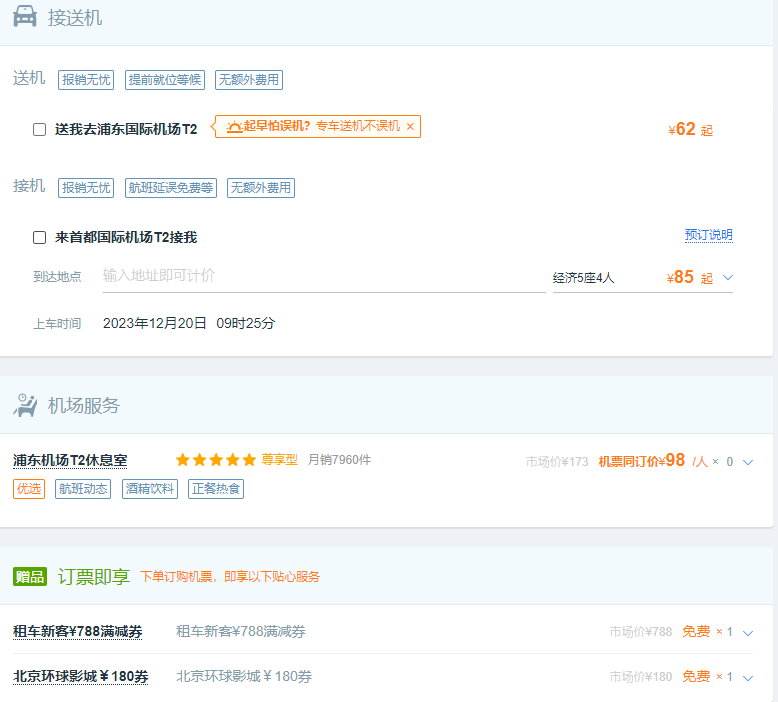Click the airport service seat icon
Image resolution: width=778 pixels, height=702 pixels.
pos(25,405)
